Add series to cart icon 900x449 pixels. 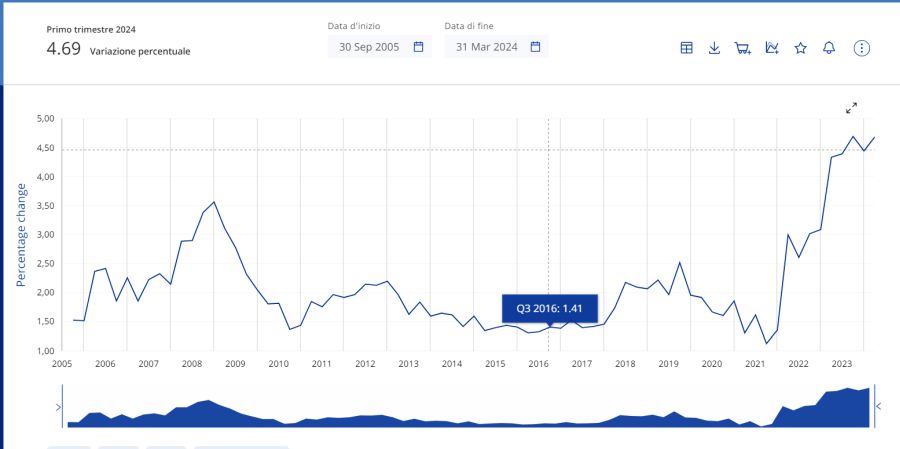point(743,48)
